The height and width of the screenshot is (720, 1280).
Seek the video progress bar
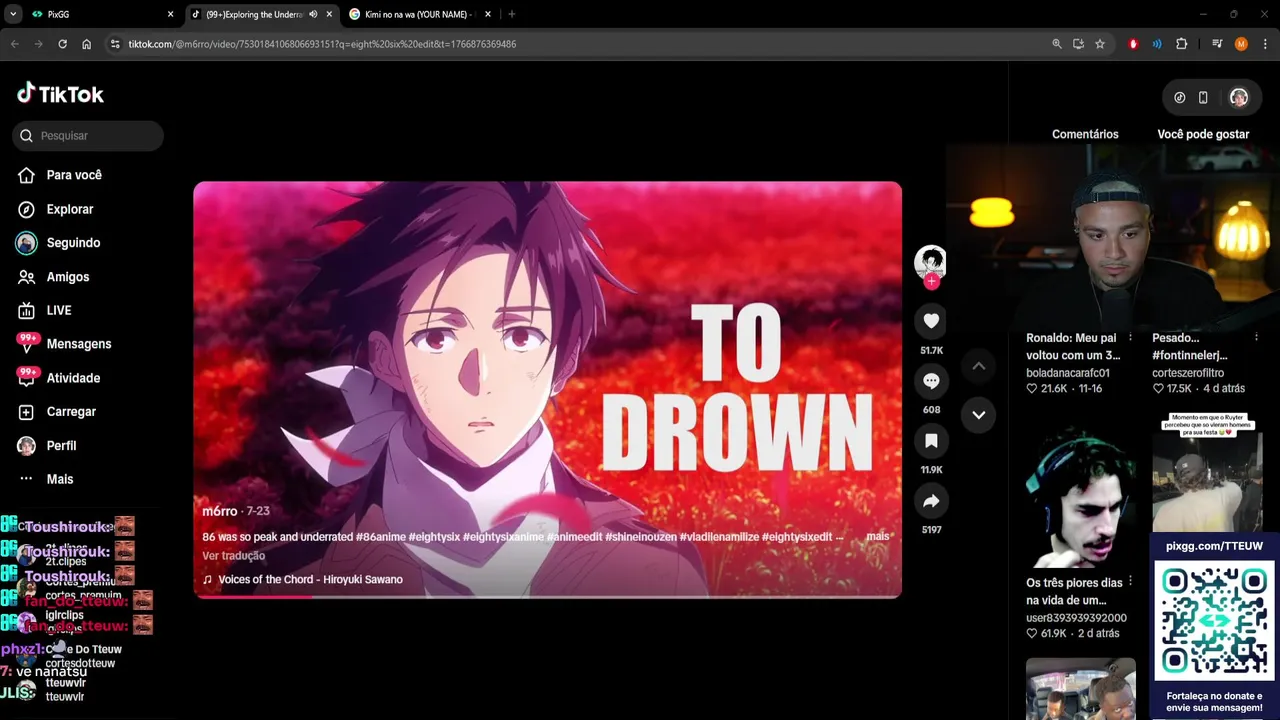tap(548, 597)
